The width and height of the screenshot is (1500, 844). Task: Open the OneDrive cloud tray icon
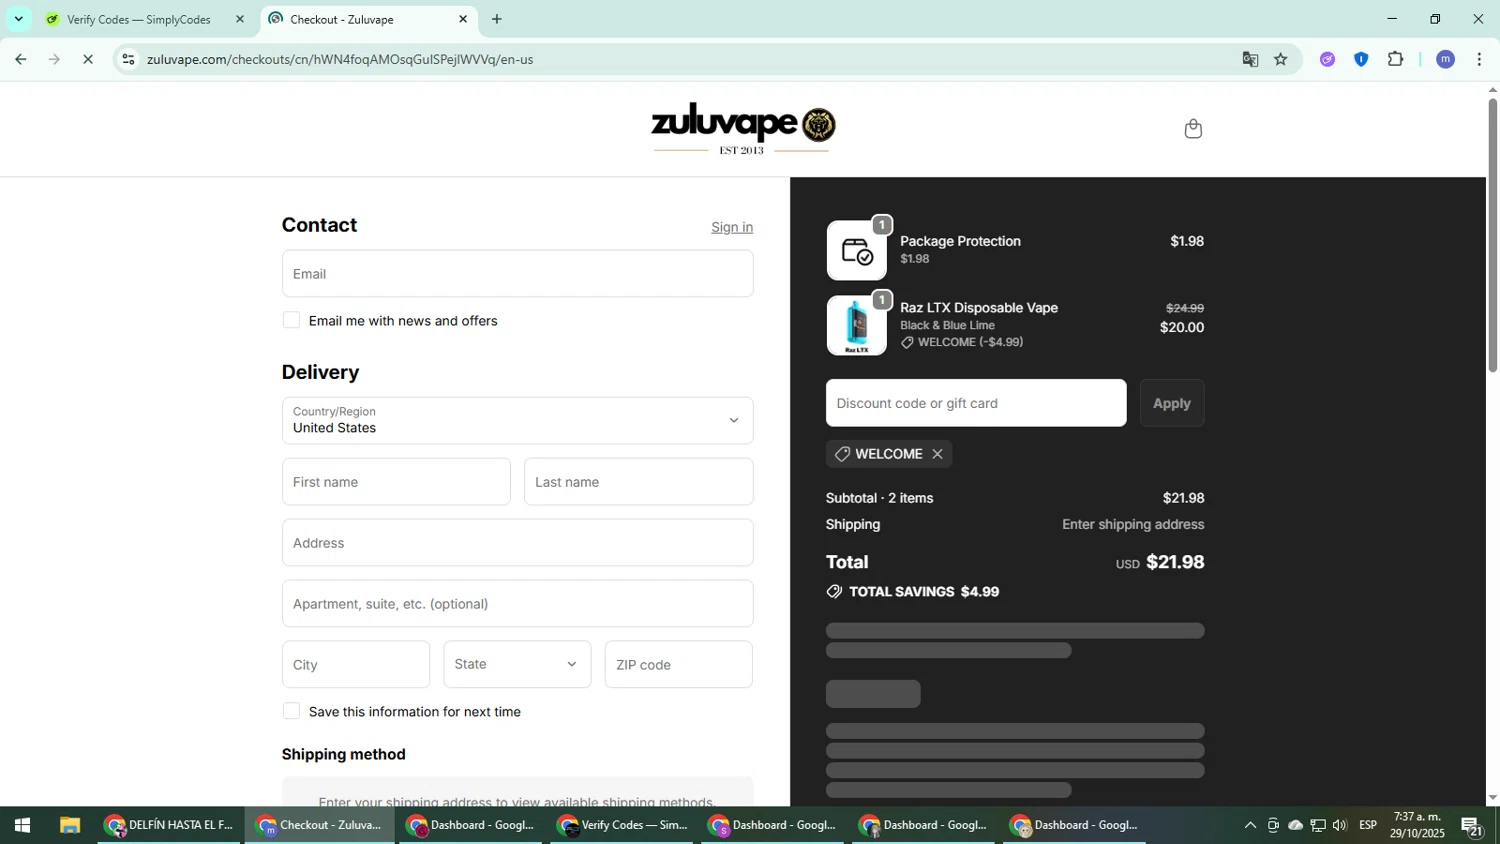point(1296,825)
